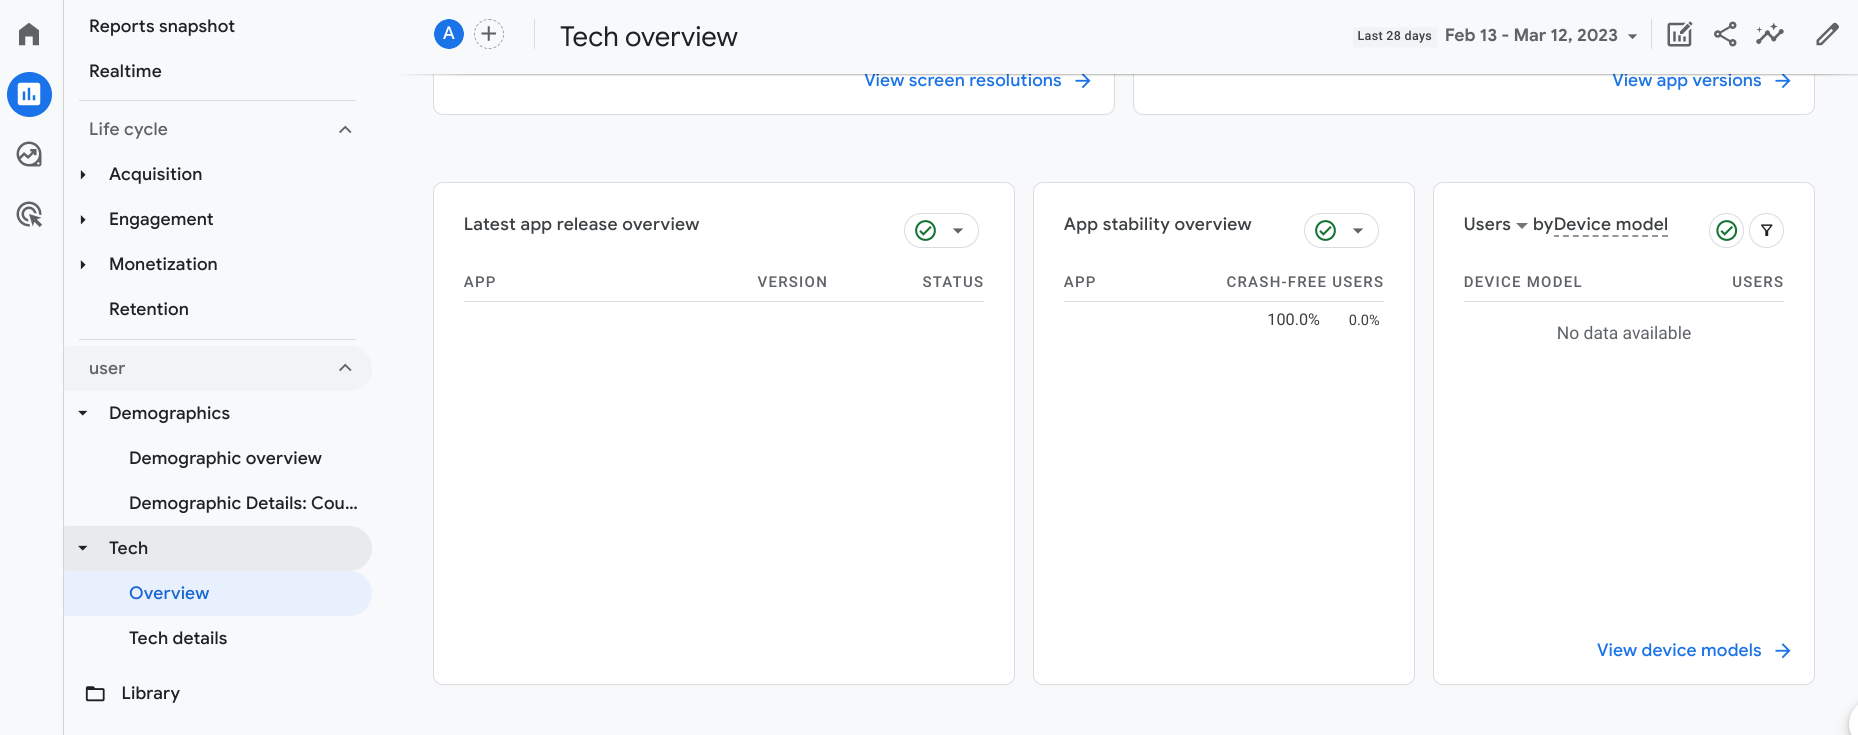Open the Advertising icon in left rail
Screen dimensions: 1858x735
29,214
